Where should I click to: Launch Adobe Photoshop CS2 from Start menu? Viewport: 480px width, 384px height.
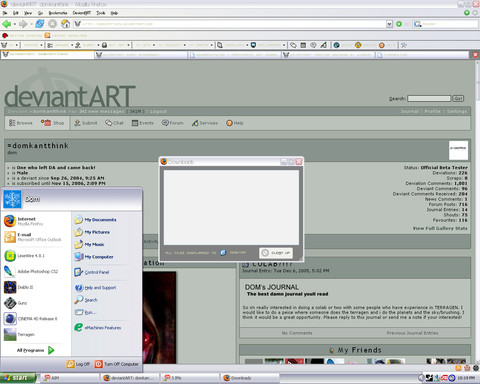pyautogui.click(x=31, y=271)
